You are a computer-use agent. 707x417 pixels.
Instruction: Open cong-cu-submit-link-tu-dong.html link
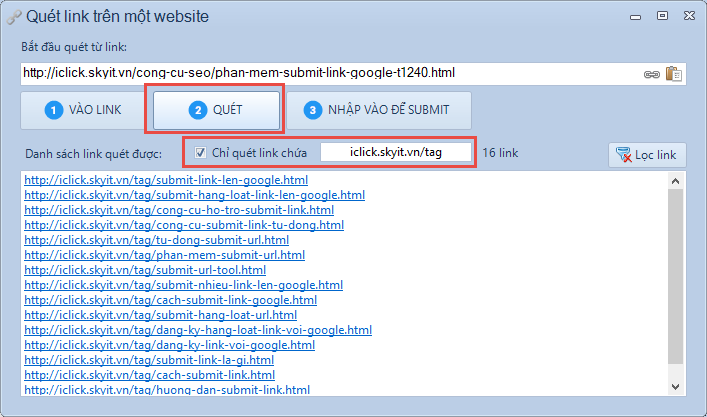[184, 225]
